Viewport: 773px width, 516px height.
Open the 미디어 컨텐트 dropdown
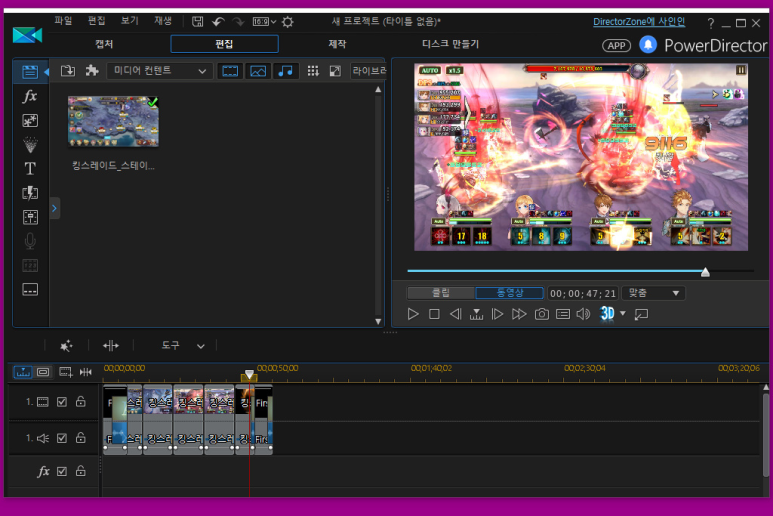160,71
